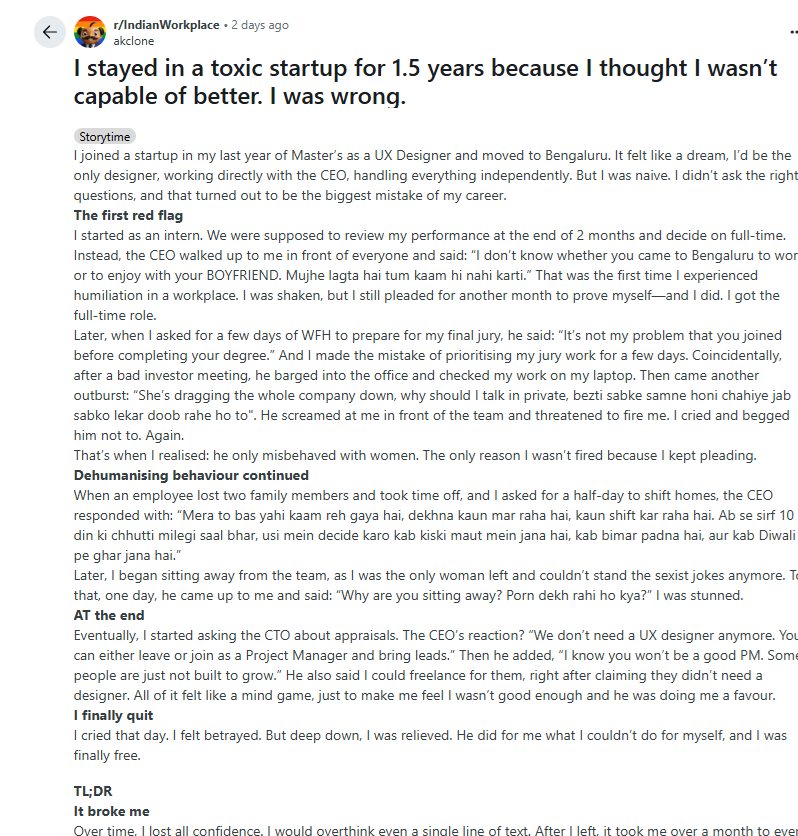The image size is (798, 836).
Task: Click the back arrow button
Action: tap(49, 32)
